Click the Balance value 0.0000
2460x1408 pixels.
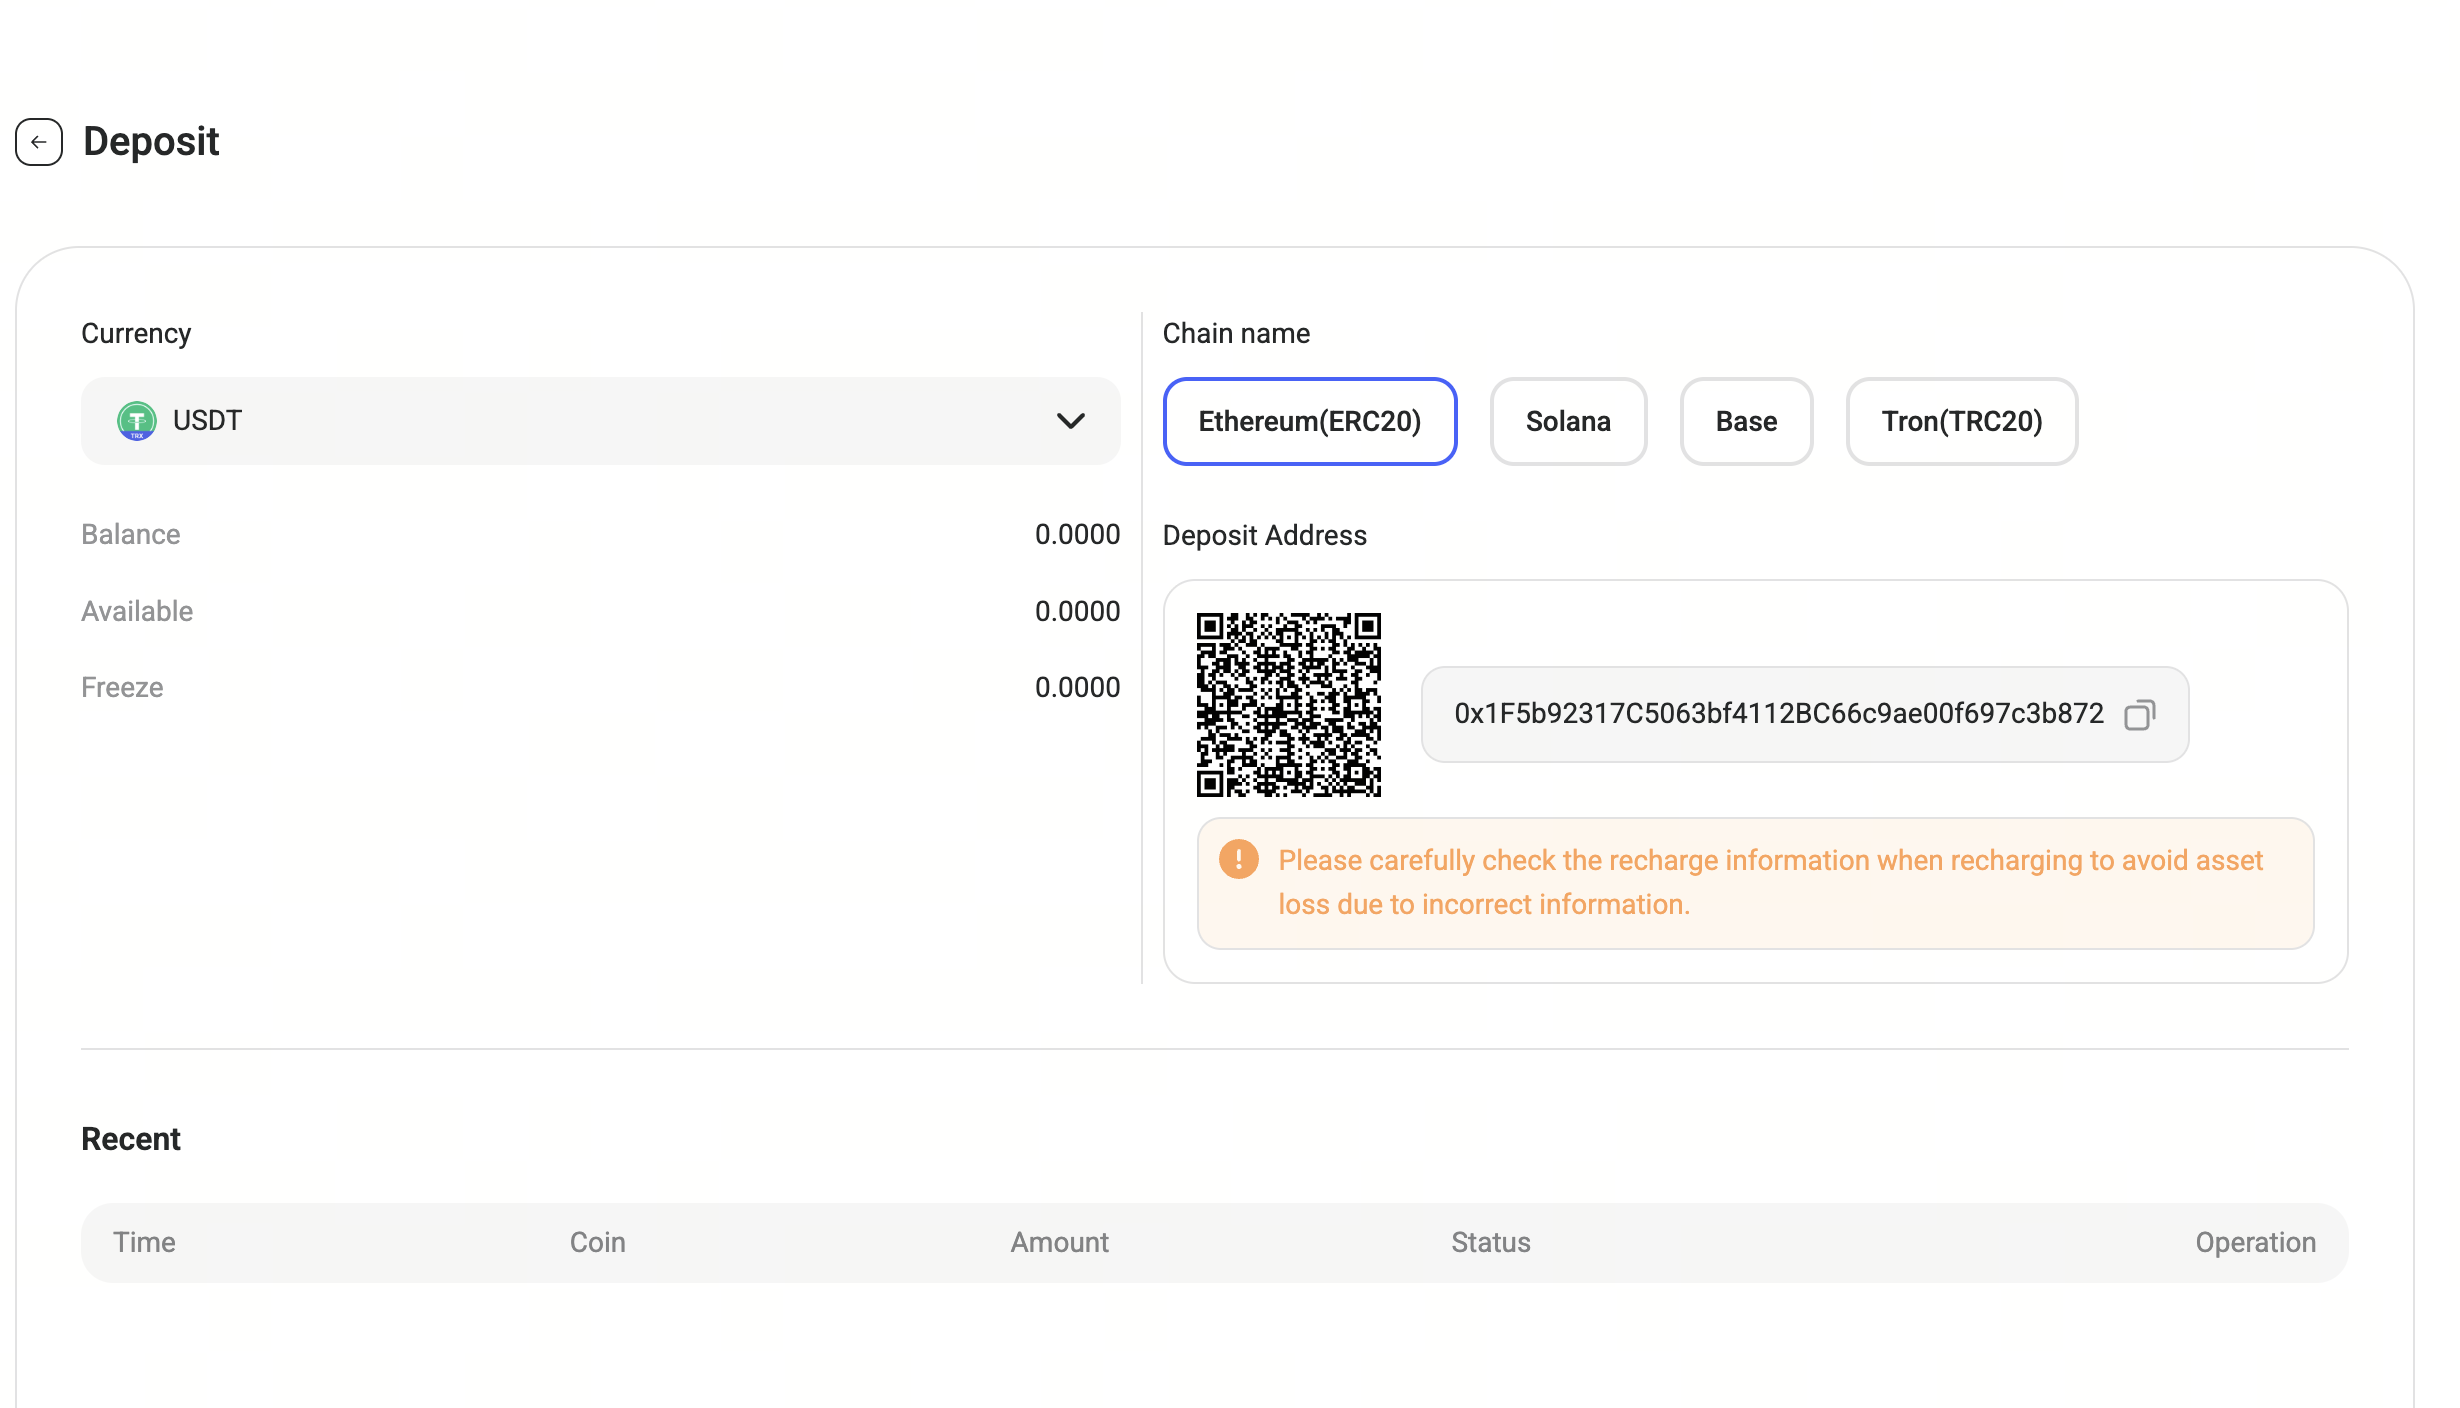[1077, 534]
